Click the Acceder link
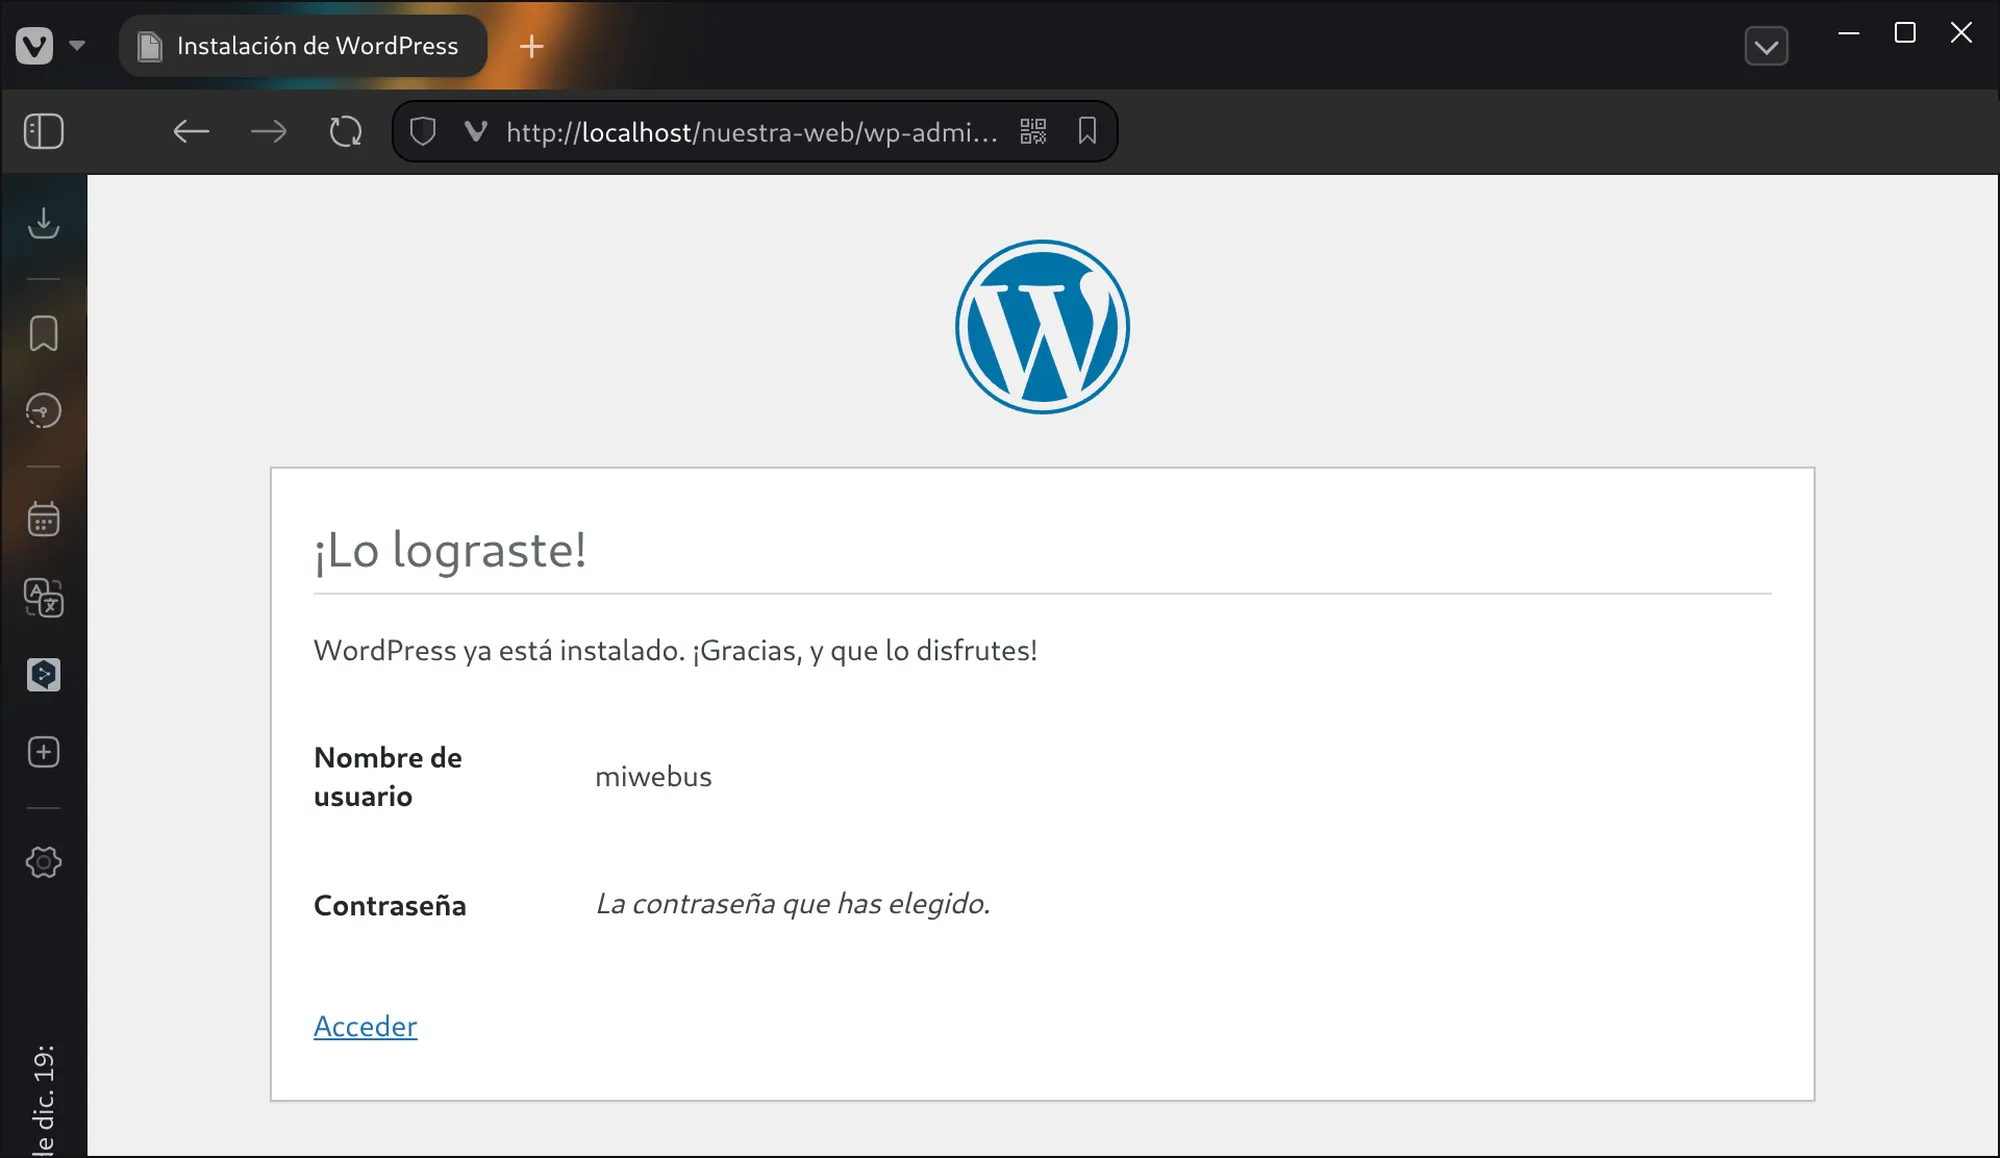The image size is (2000, 1158). point(365,1026)
